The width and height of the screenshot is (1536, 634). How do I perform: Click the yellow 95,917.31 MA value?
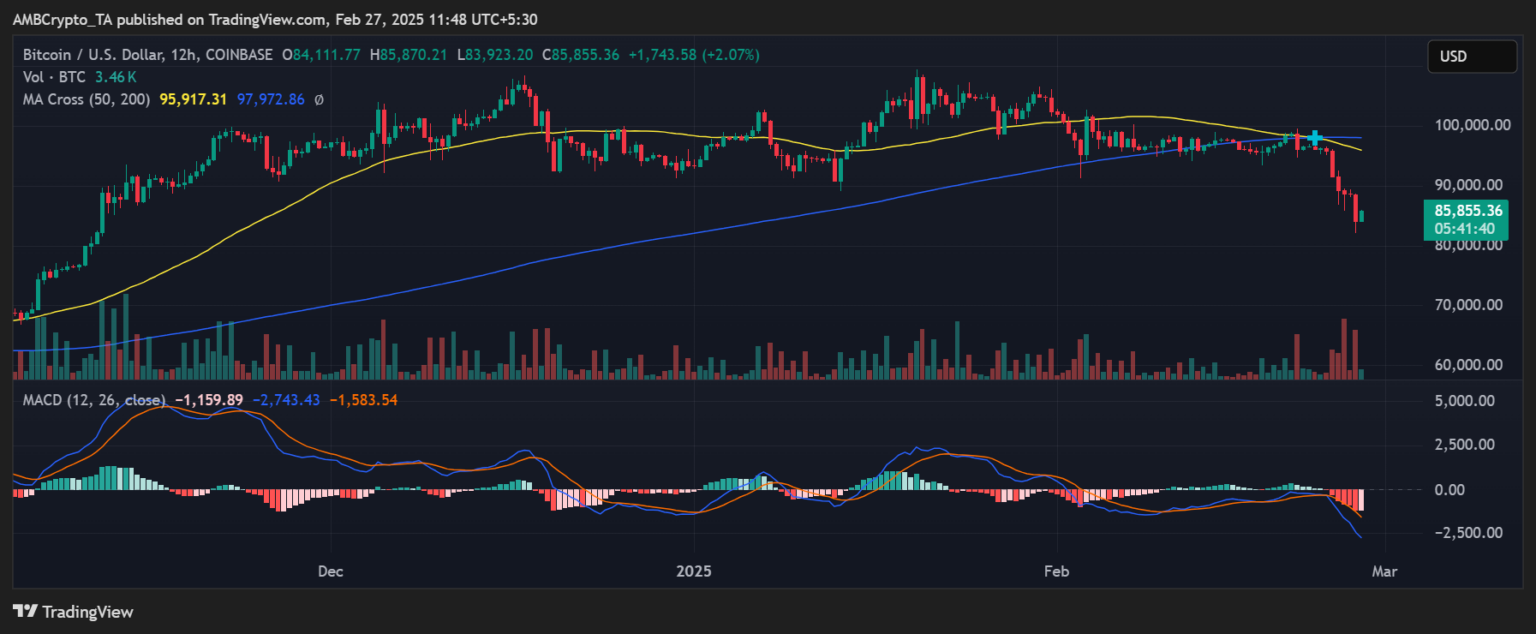point(193,100)
